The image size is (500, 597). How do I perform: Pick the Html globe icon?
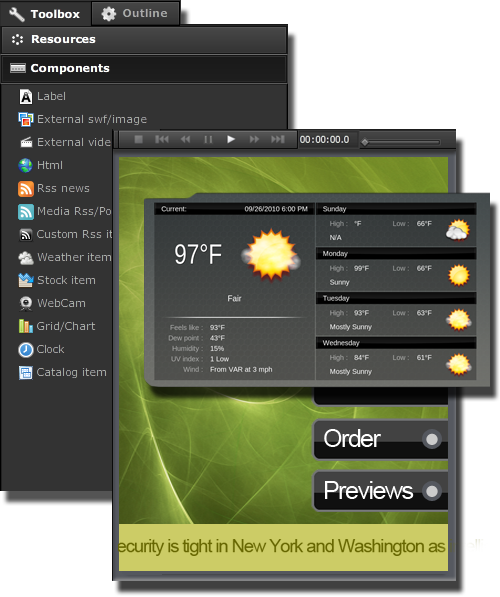pyautogui.click(x=26, y=165)
